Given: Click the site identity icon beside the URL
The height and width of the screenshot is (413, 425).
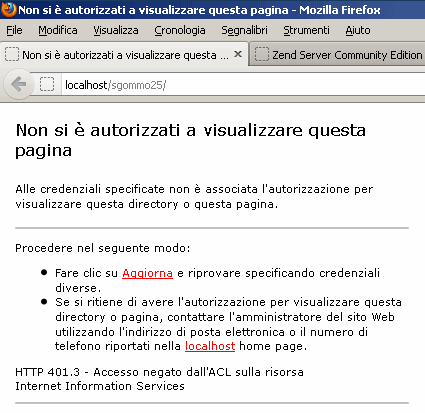Looking at the screenshot, I should pos(47,84).
